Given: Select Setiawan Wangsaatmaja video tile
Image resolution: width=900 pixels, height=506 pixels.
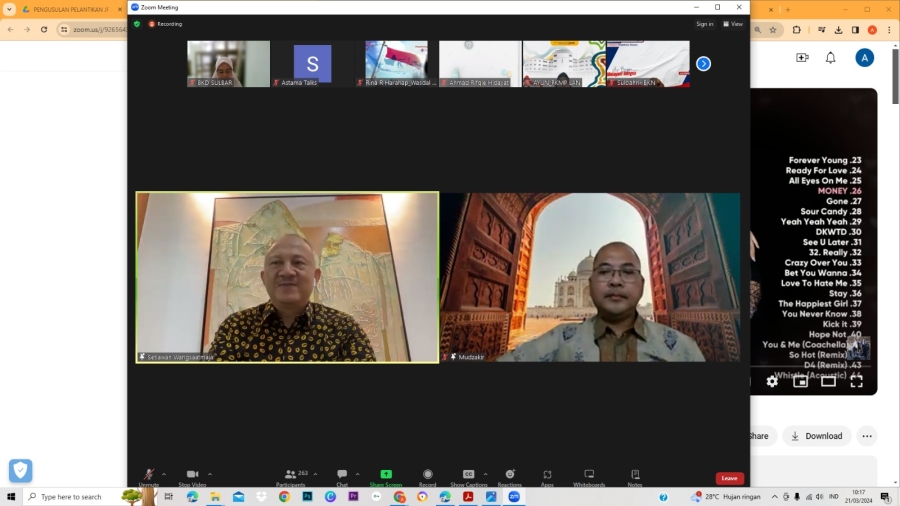Looking at the screenshot, I should [x=288, y=277].
